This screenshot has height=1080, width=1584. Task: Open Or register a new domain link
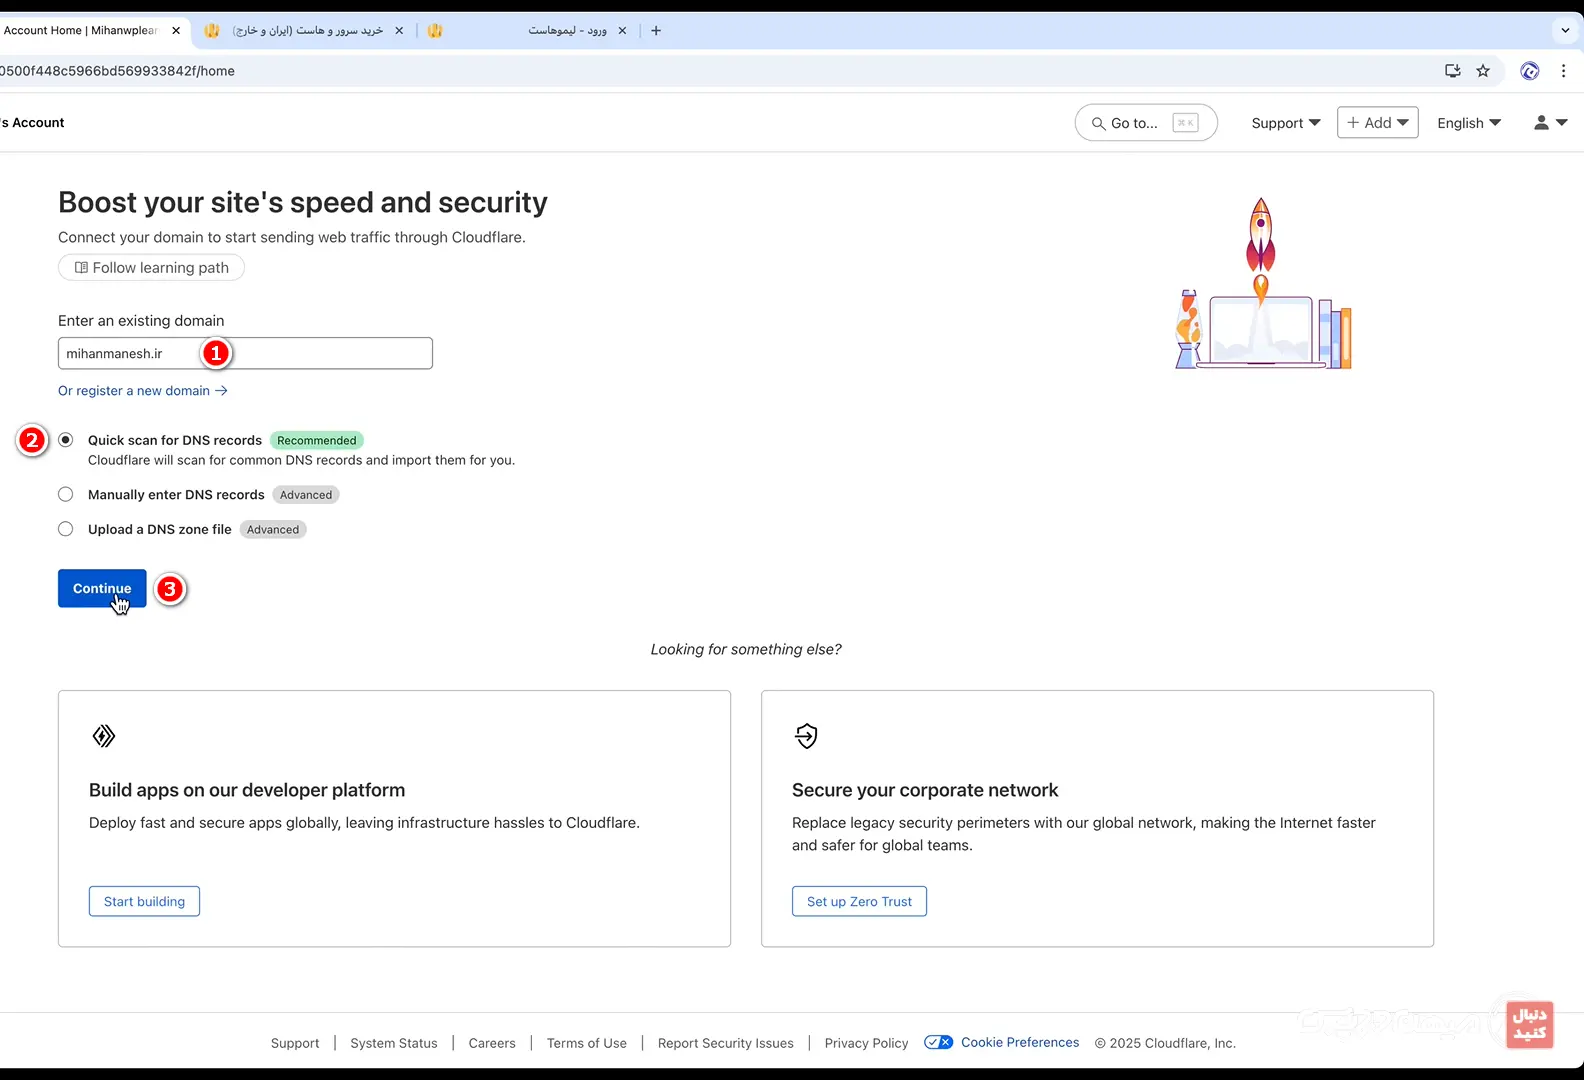coord(143,391)
